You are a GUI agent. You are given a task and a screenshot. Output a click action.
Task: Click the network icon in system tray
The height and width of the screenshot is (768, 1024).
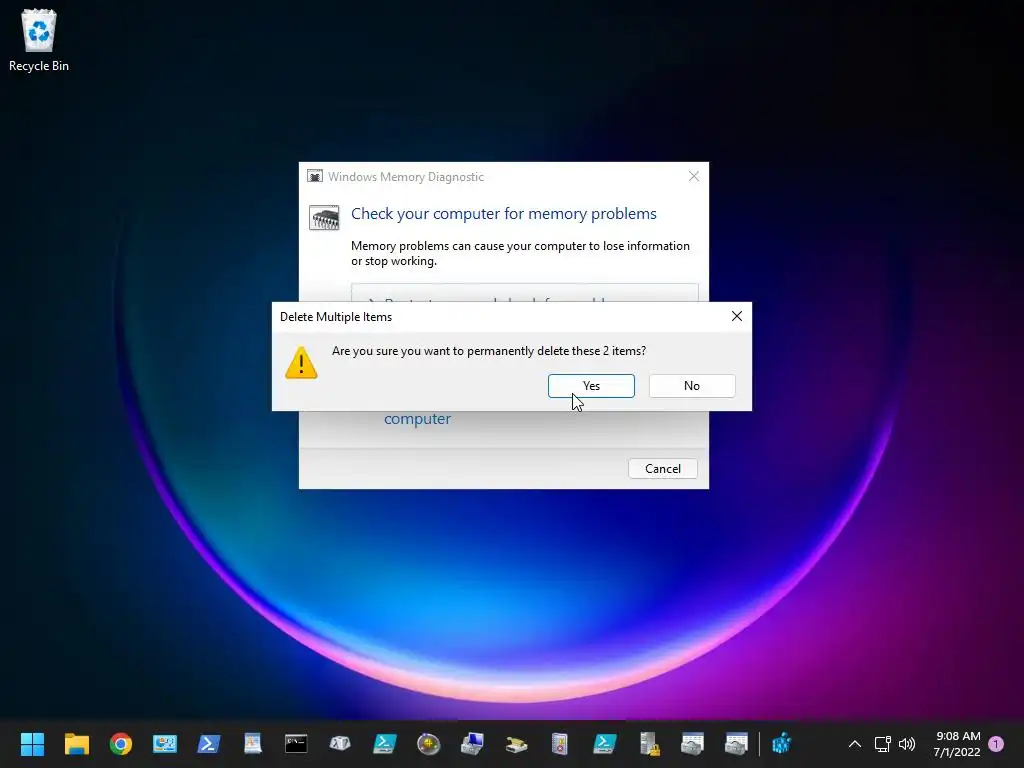(882, 744)
